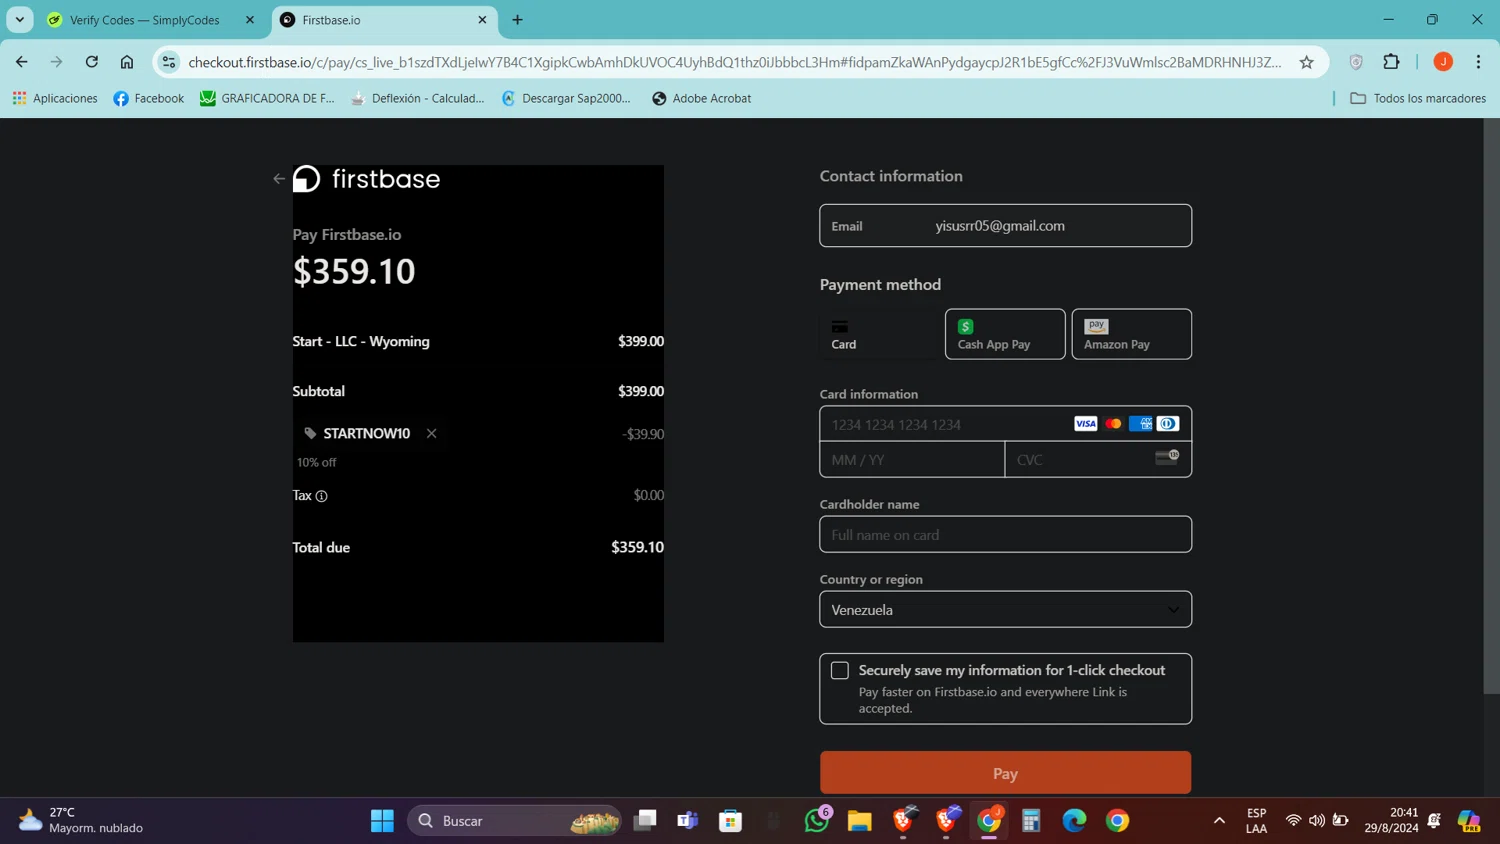1500x844 pixels.
Task: Click the browser forward button
Action: (x=57, y=62)
